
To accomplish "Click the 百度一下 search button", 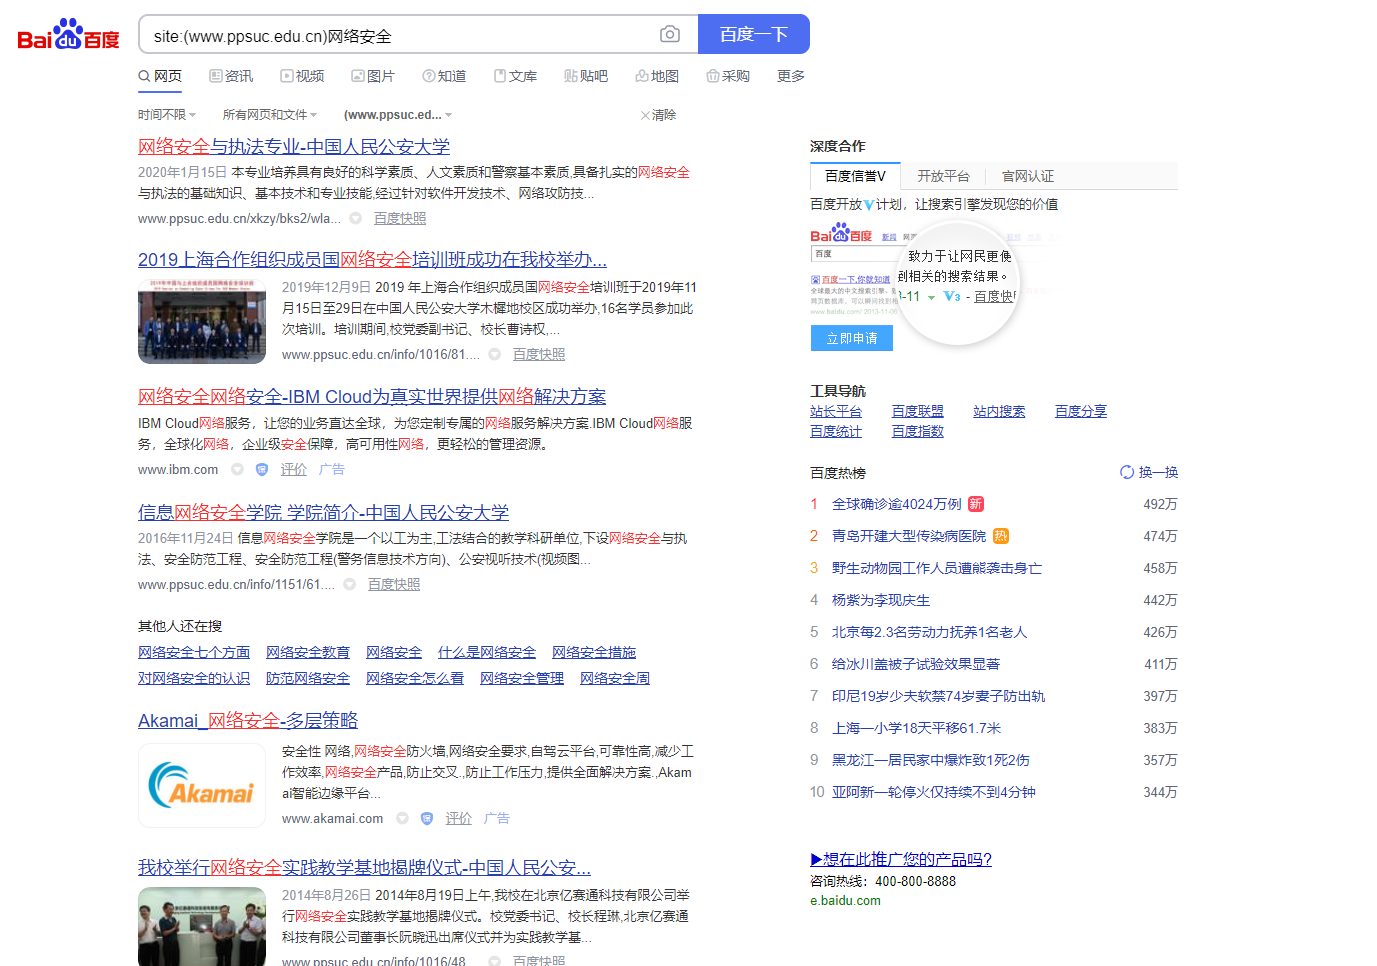I will (754, 35).
